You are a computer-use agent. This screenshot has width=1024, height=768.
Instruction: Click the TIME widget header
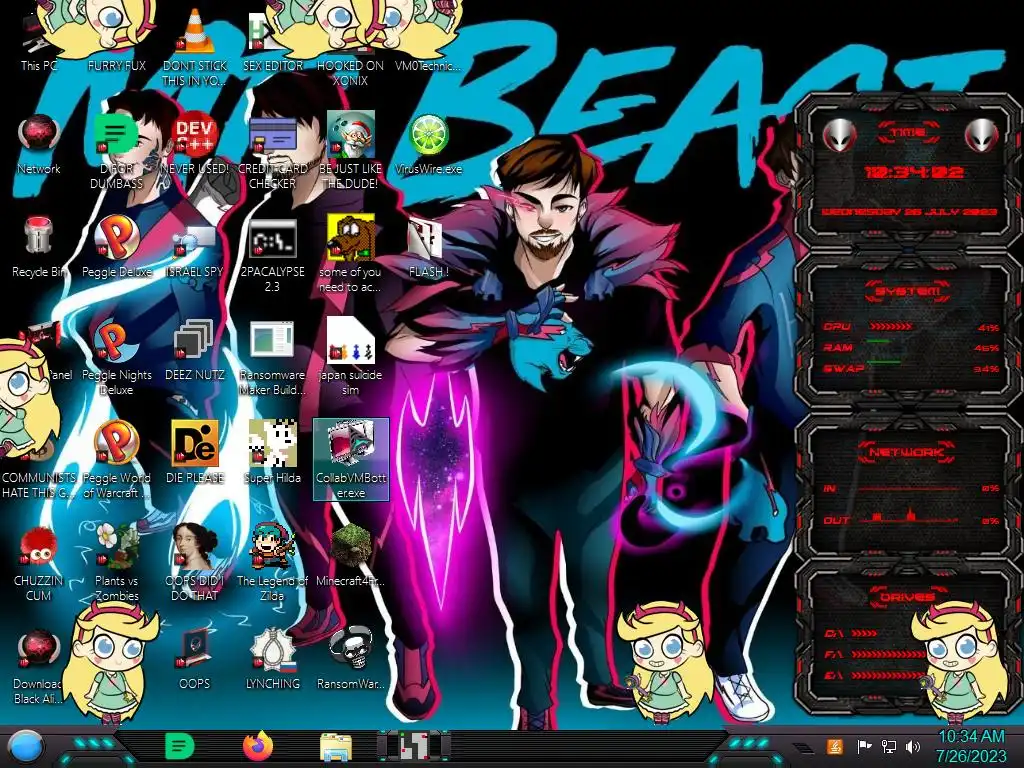coord(909,133)
